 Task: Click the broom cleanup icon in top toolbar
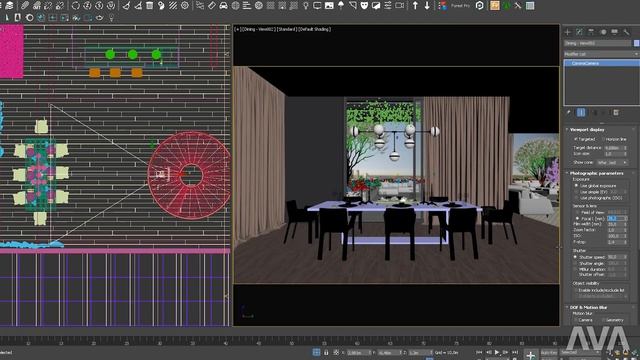click(126, 6)
